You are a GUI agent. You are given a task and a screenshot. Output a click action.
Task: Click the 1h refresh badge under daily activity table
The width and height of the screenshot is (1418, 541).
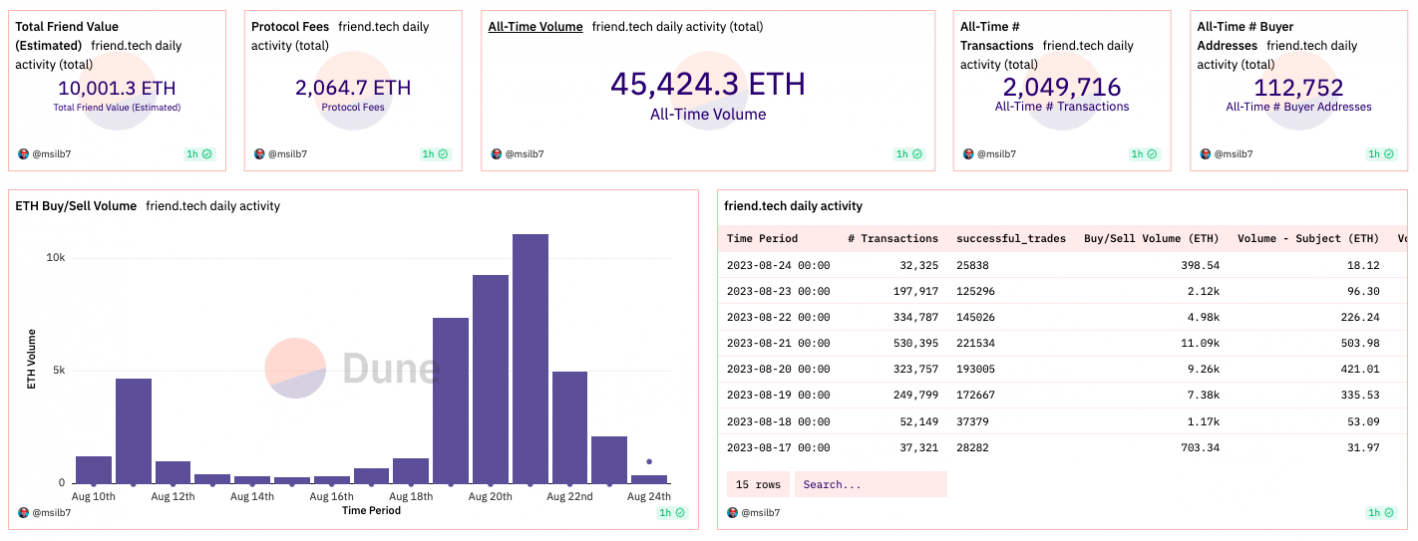1380,513
